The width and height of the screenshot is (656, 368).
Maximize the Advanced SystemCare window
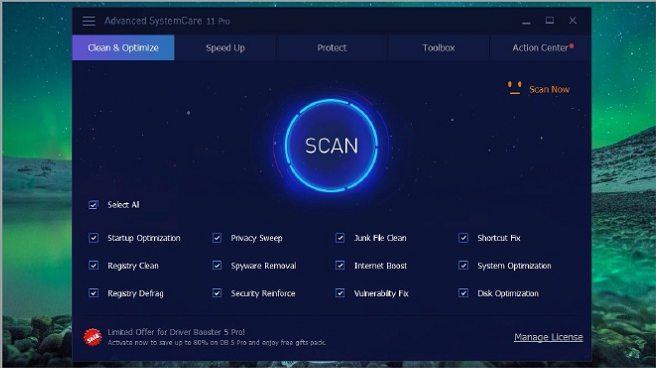point(550,20)
